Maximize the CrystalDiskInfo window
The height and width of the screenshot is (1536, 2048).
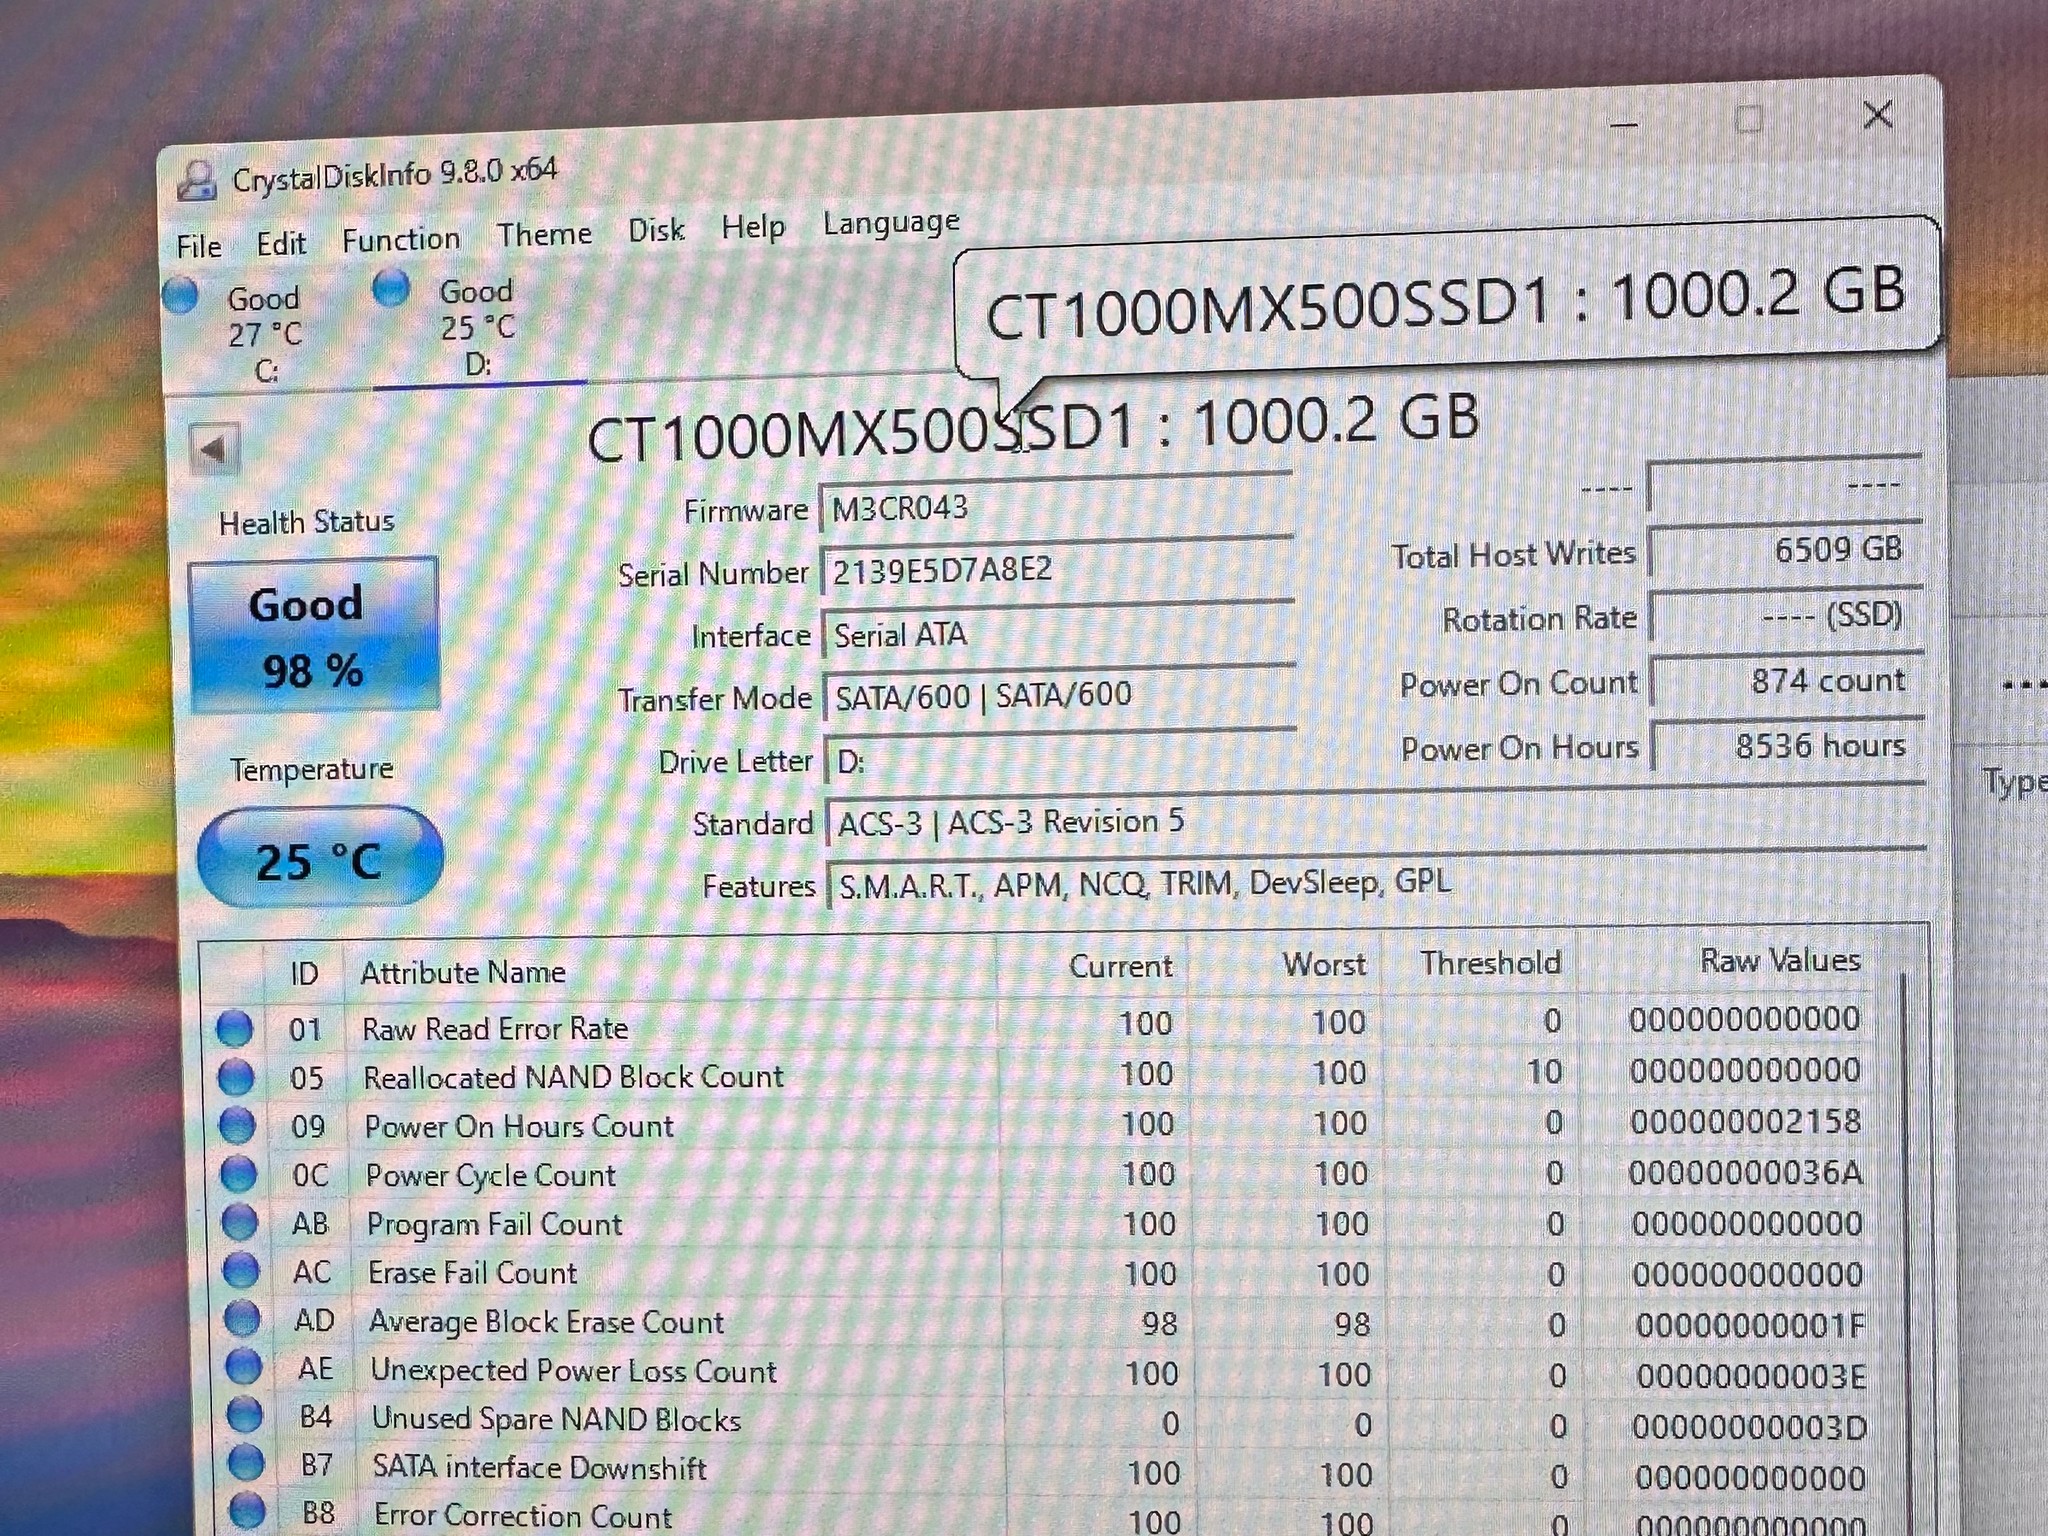coord(1749,119)
